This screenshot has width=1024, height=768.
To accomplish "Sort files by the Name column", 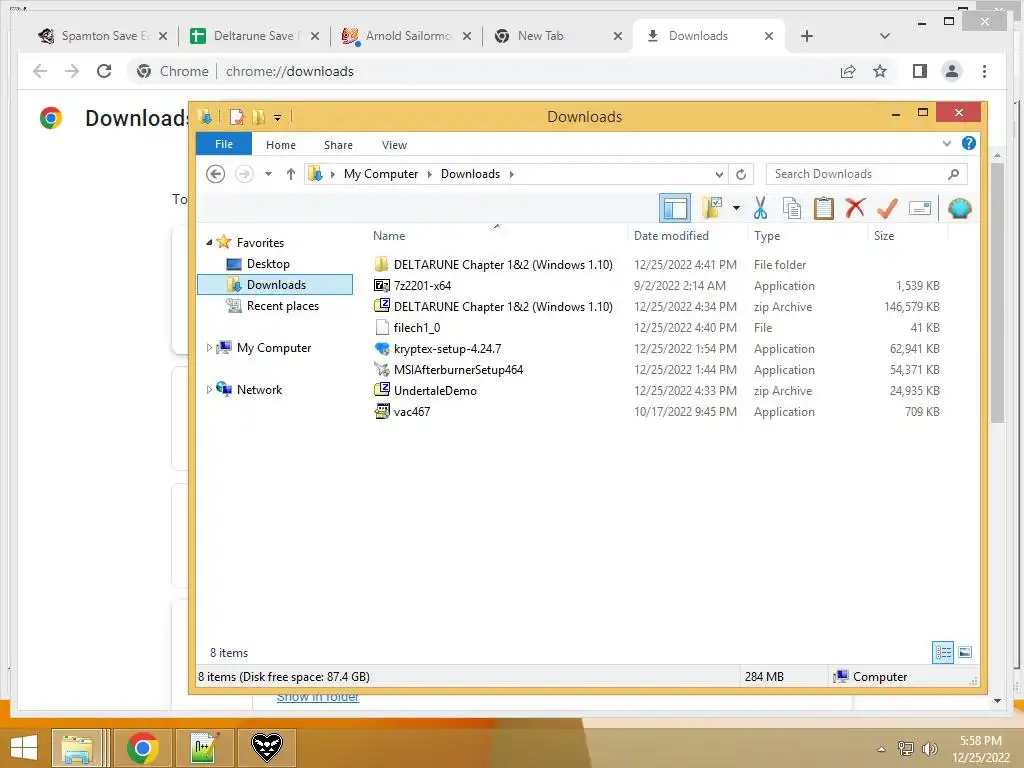I will 389,236.
